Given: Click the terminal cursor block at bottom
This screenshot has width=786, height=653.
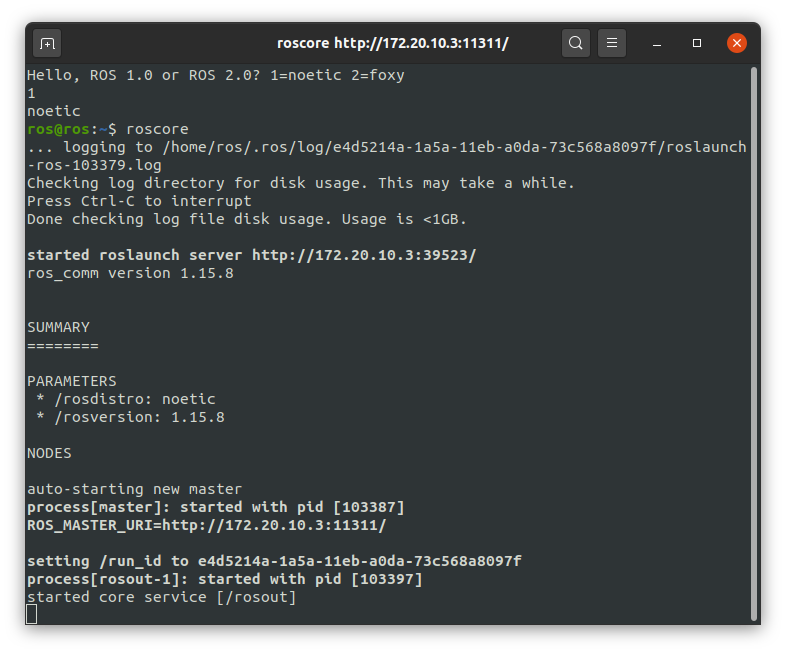Looking at the screenshot, I should (32, 614).
